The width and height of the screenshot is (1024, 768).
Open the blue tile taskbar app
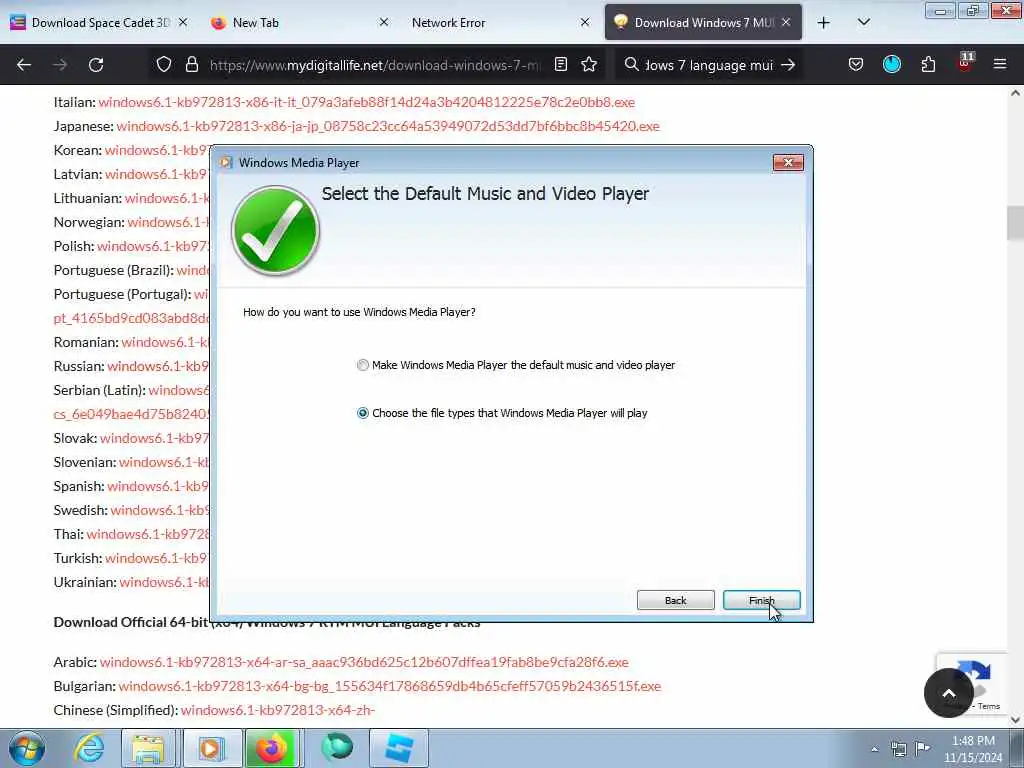399,748
